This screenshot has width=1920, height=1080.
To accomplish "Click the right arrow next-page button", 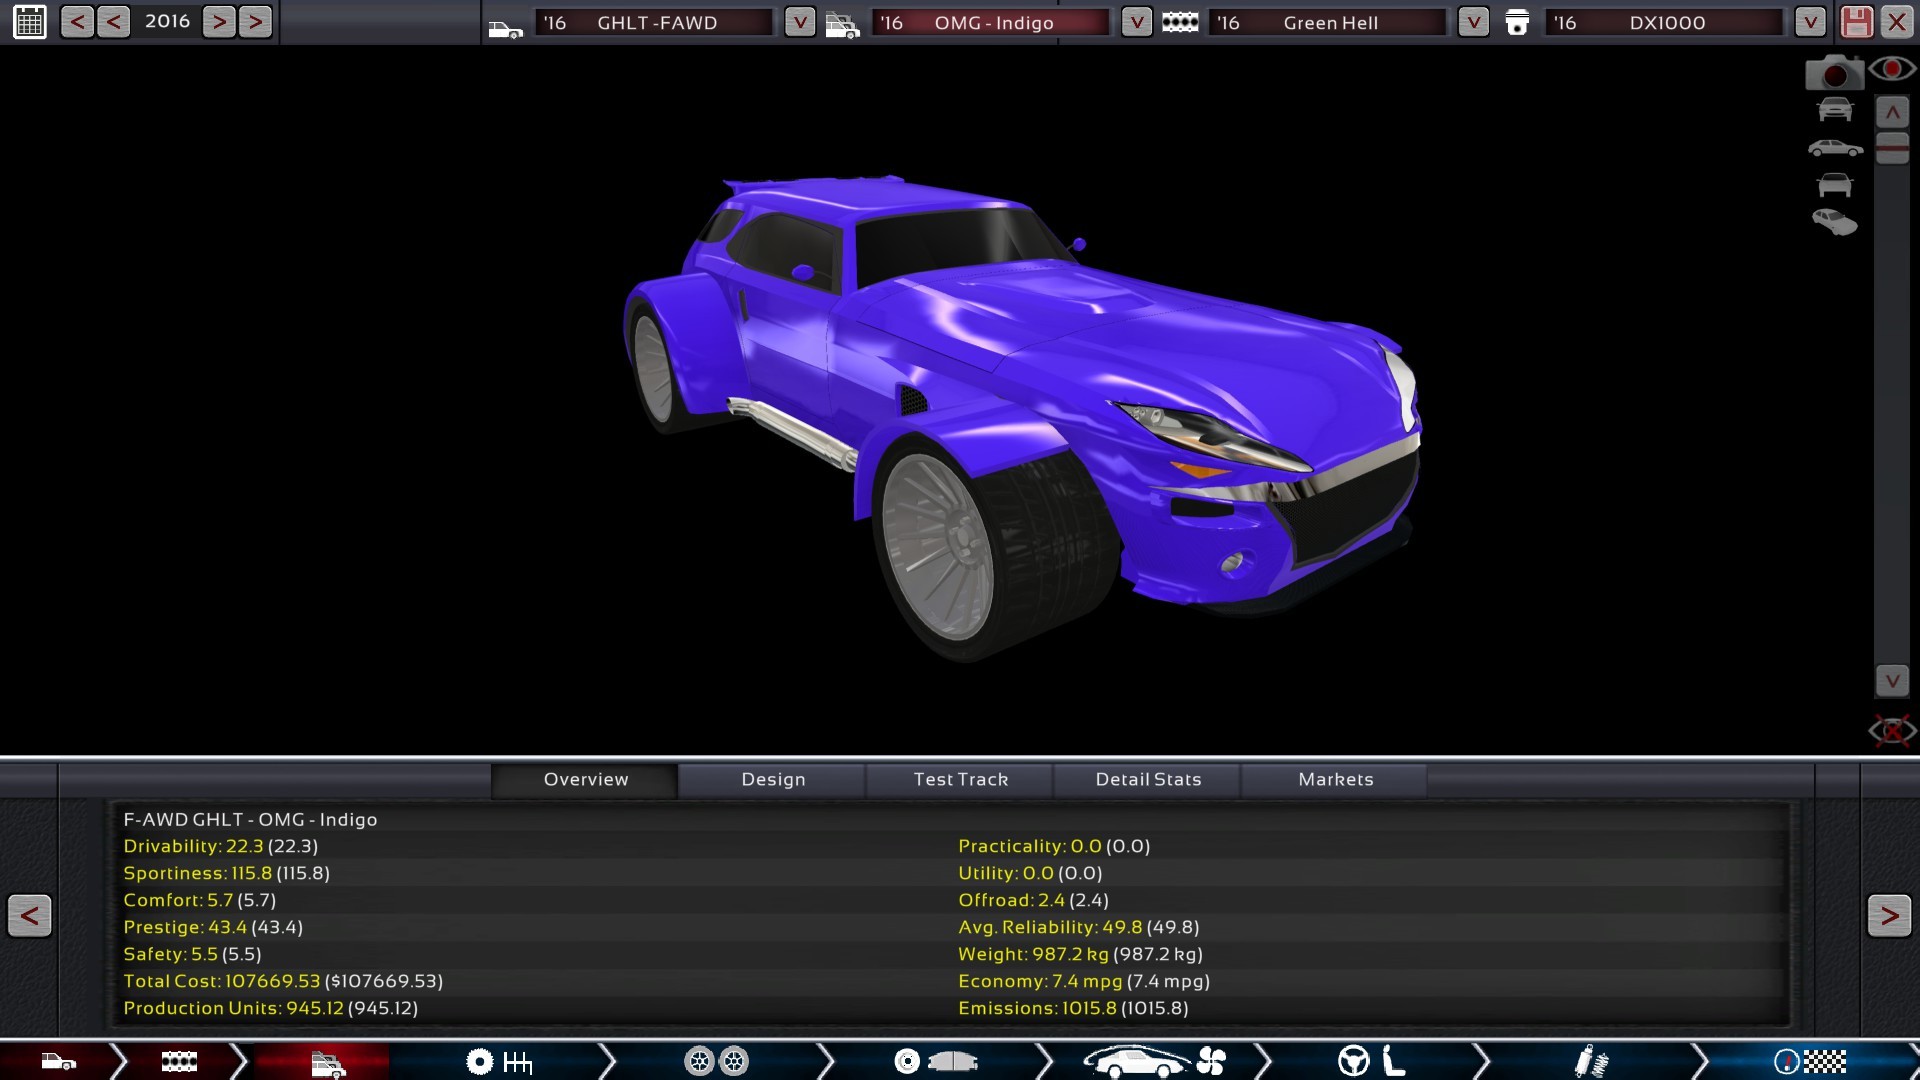I will pyautogui.click(x=1888, y=916).
